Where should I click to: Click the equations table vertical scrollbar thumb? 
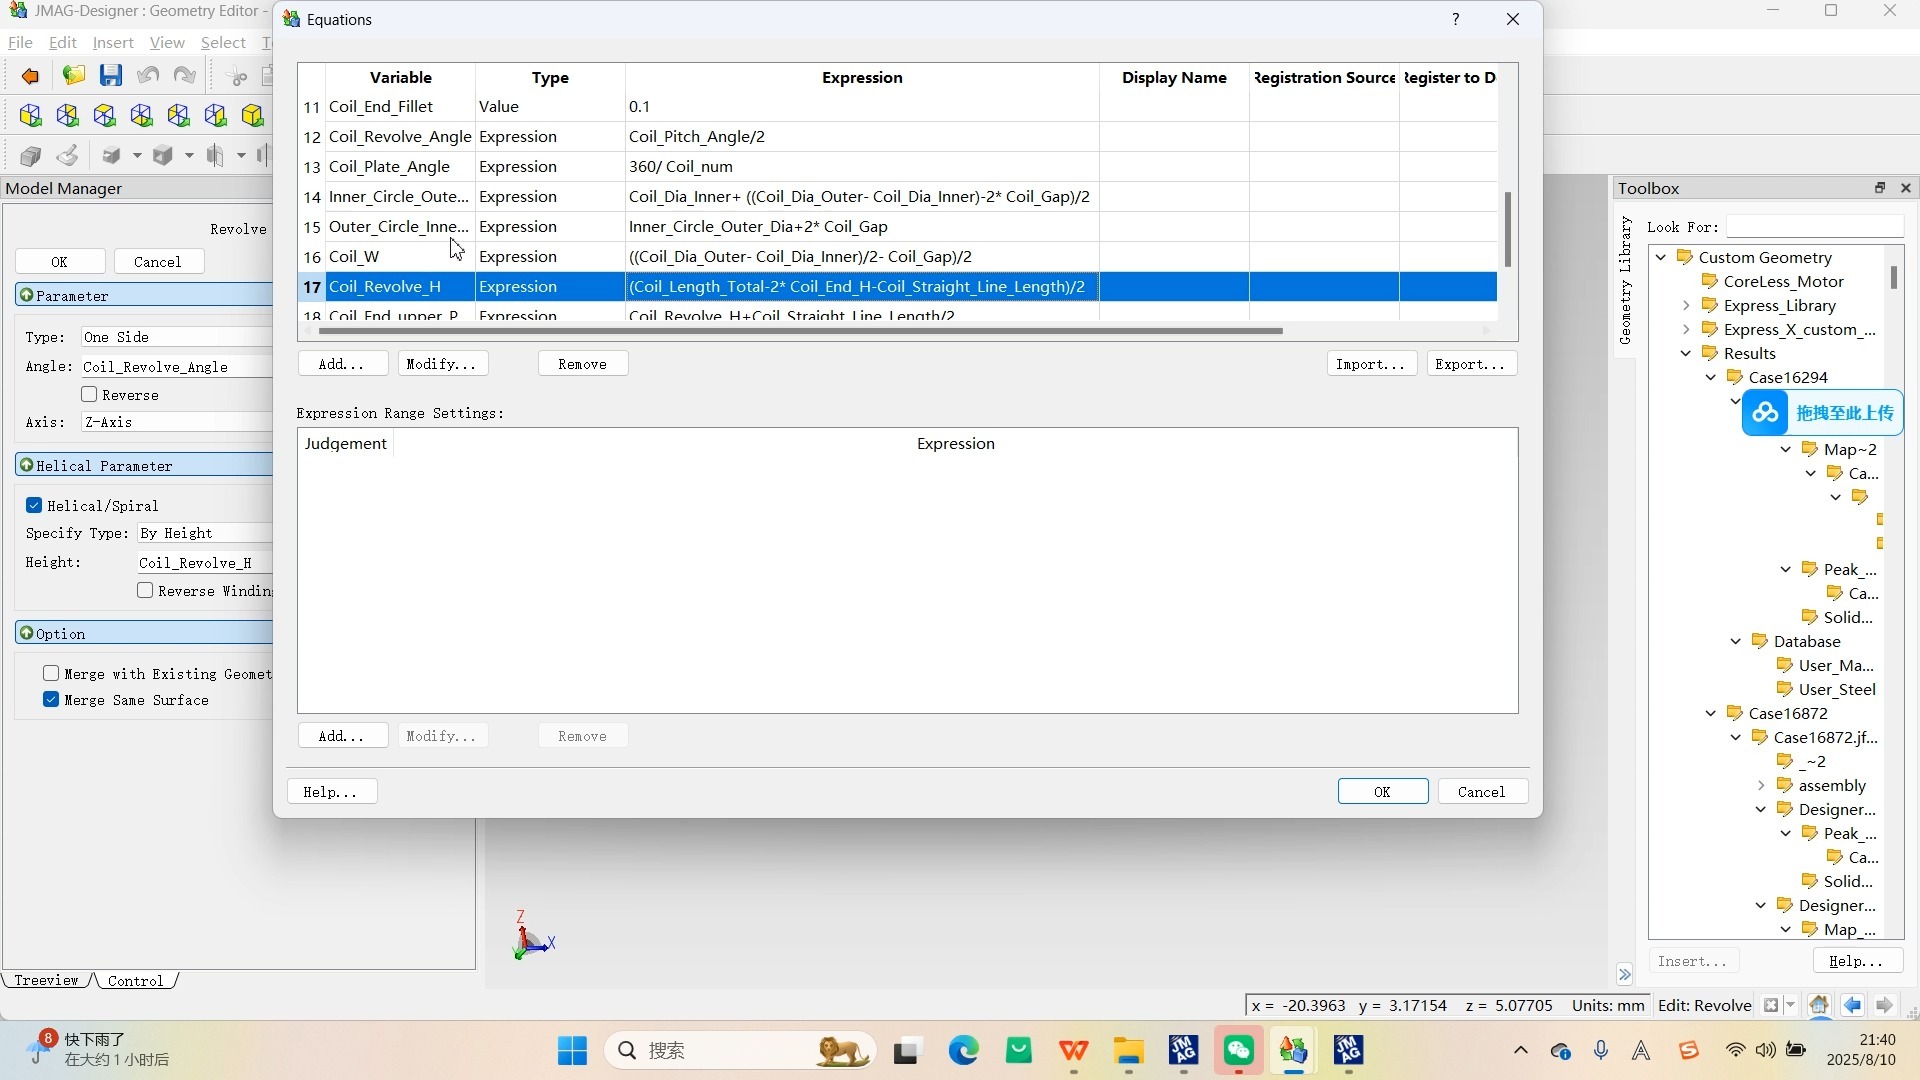[x=1507, y=230]
